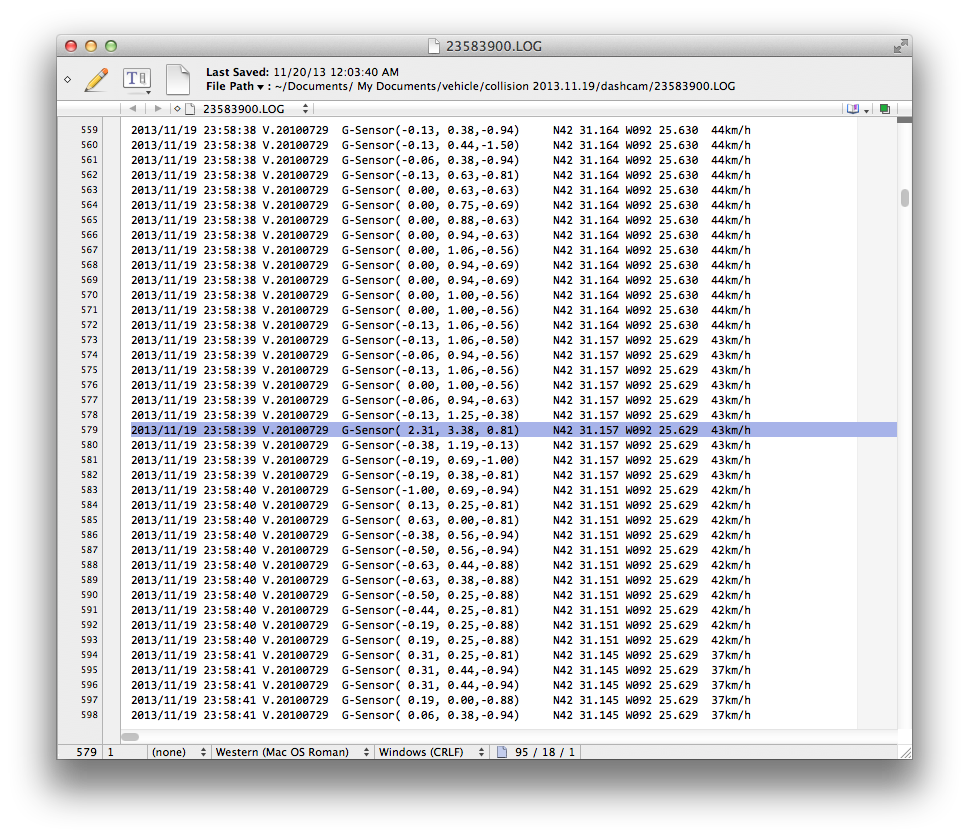Click the horizontal scrollbar thumb below the text

point(130,737)
